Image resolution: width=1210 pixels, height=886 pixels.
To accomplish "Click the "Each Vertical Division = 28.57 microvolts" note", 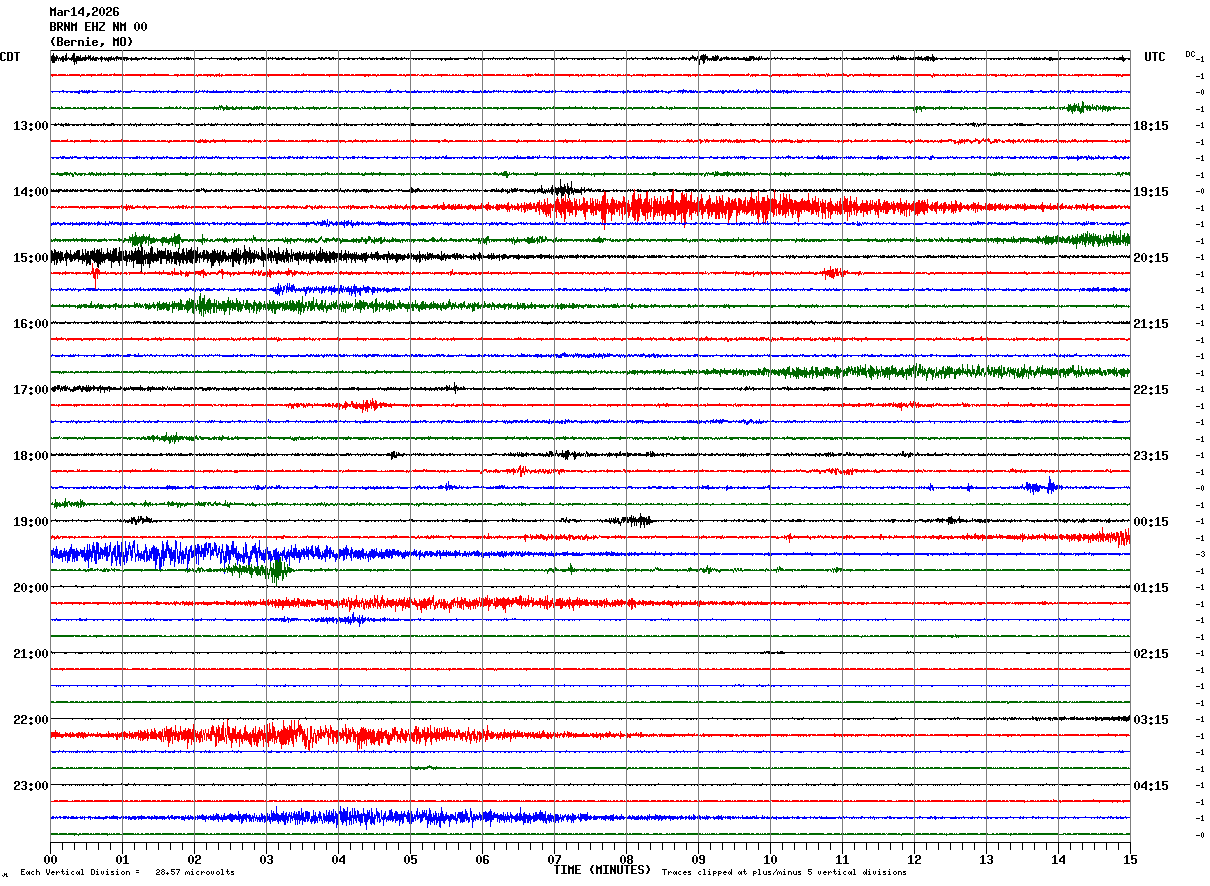I will coord(127,873).
